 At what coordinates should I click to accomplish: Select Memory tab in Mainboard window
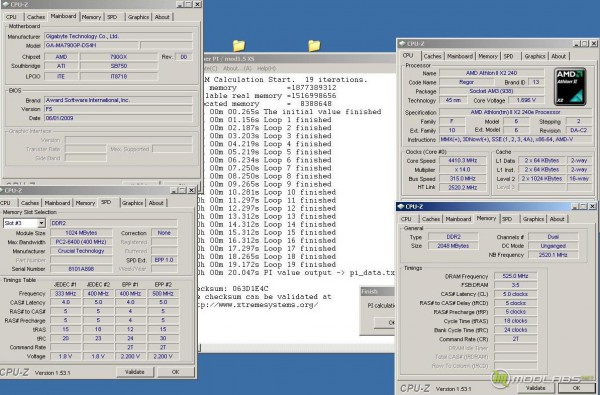pyautogui.click(x=91, y=17)
